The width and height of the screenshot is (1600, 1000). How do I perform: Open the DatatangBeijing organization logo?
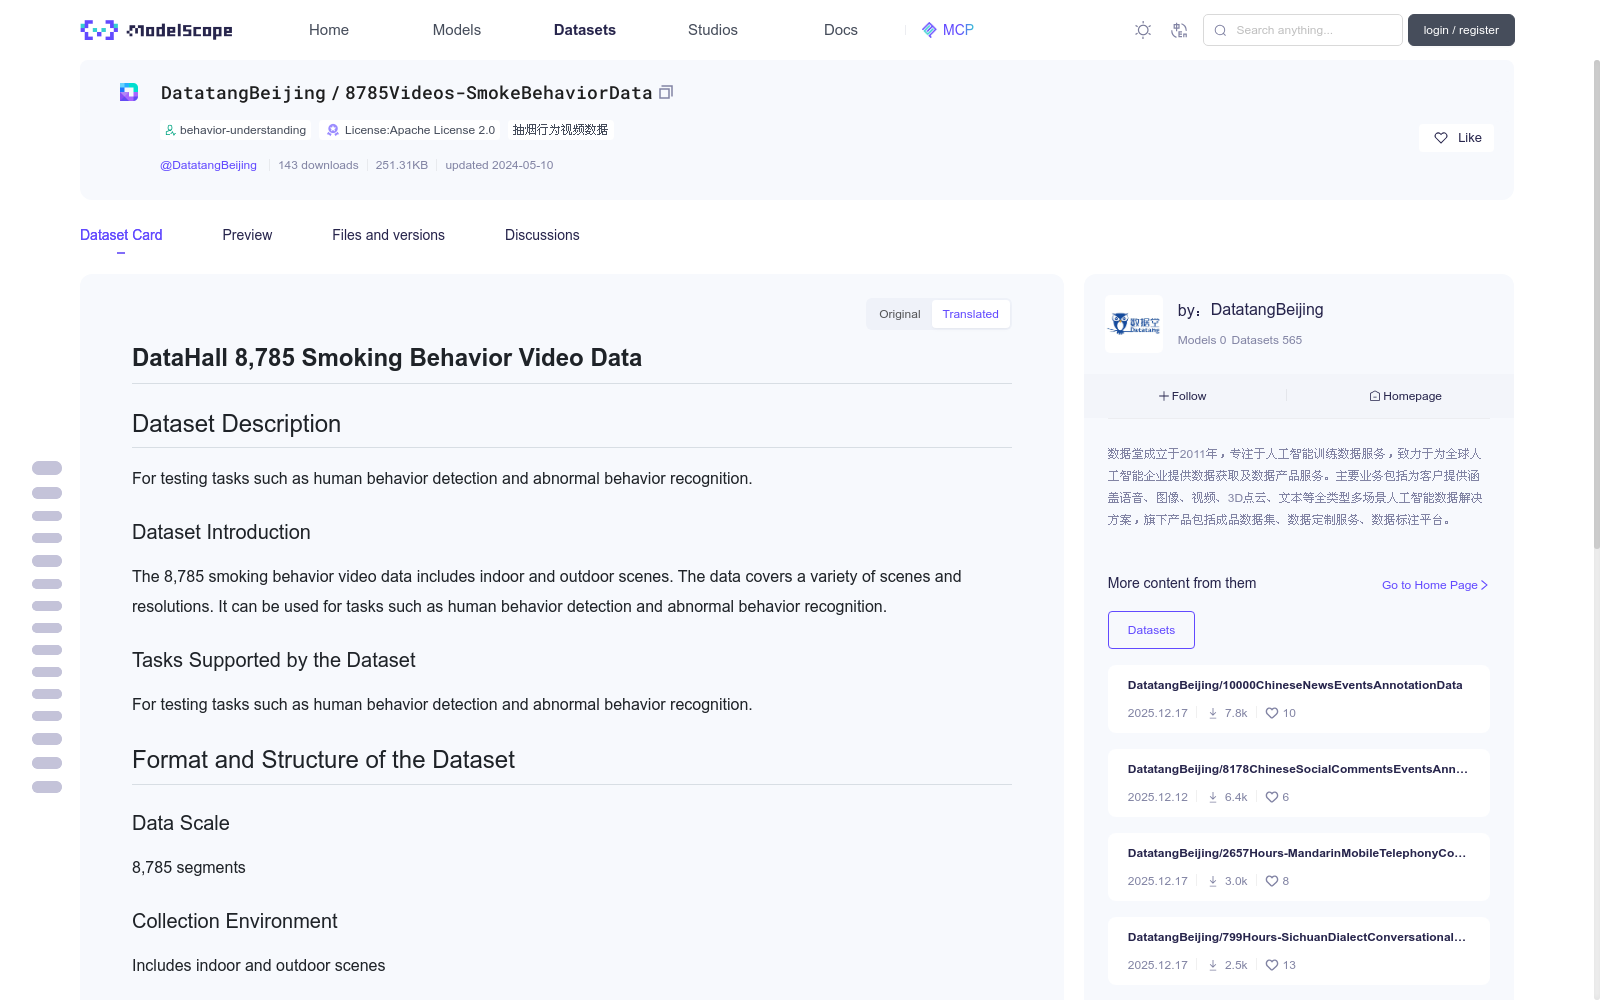[1134, 323]
